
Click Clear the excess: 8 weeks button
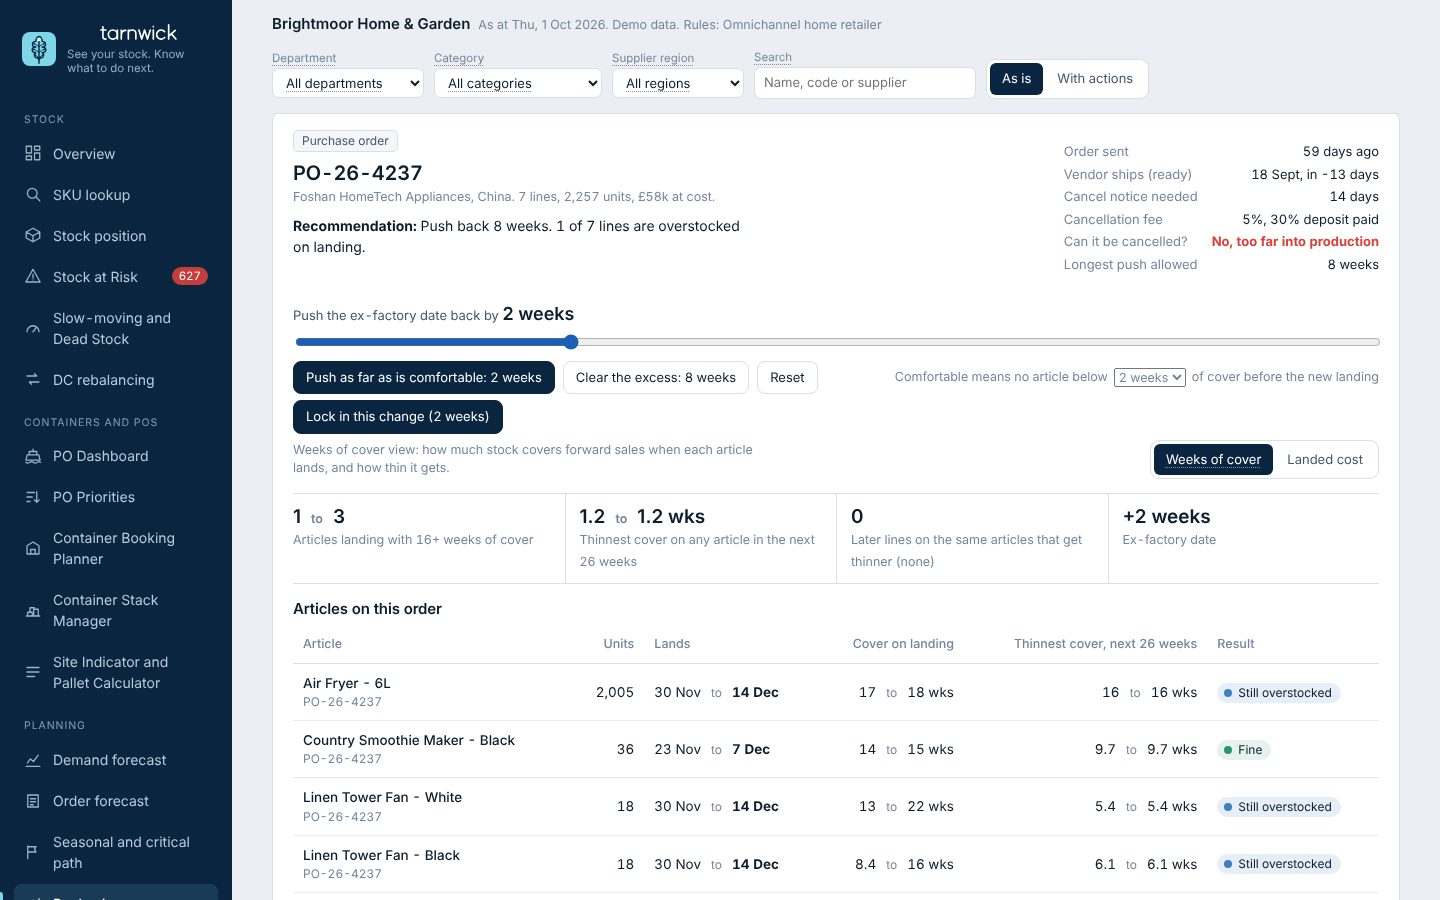[x=656, y=377]
